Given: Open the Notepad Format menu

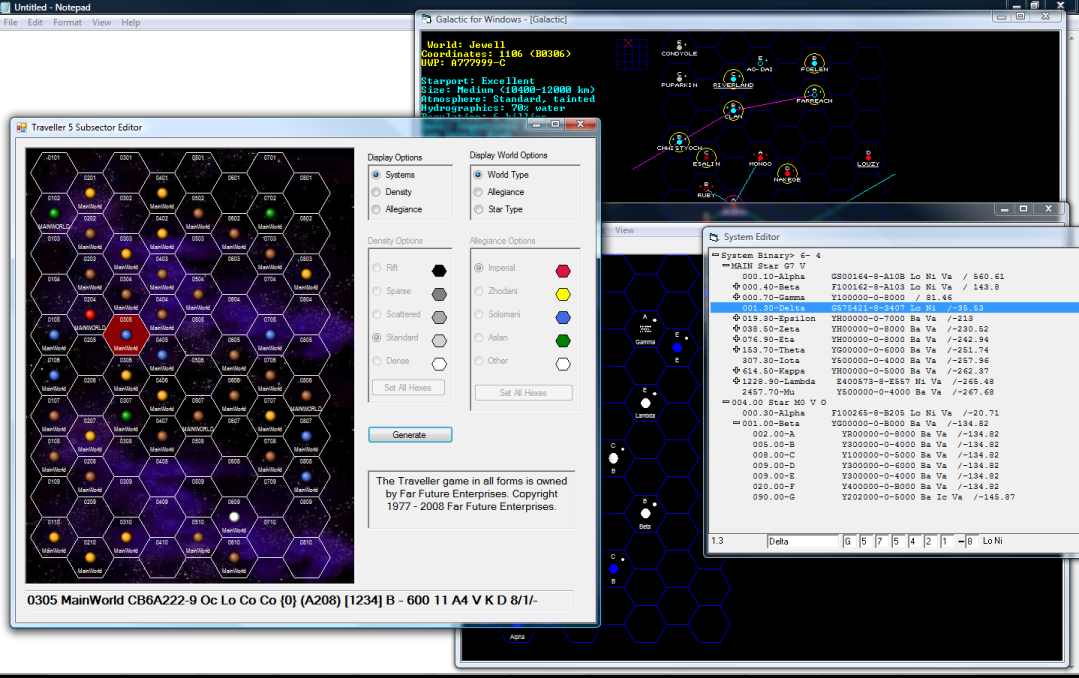Looking at the screenshot, I should pyautogui.click(x=67, y=23).
